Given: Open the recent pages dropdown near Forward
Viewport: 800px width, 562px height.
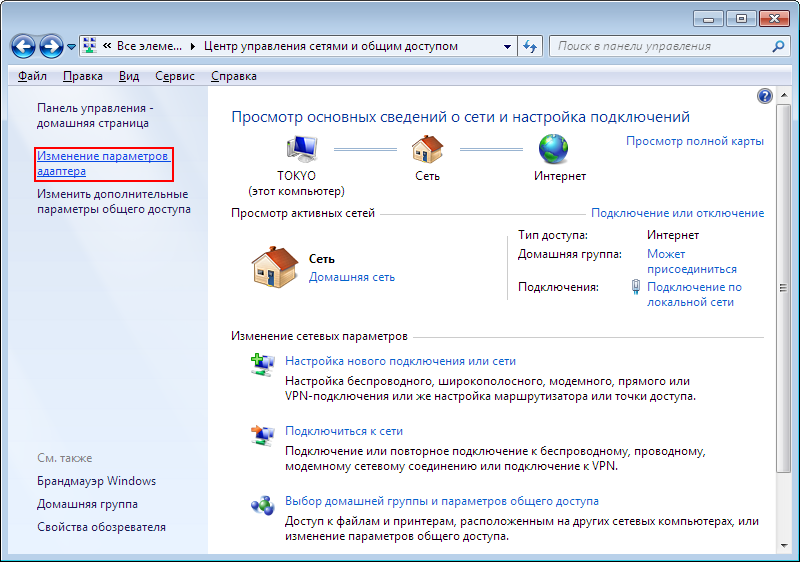Looking at the screenshot, I should click(x=71, y=47).
